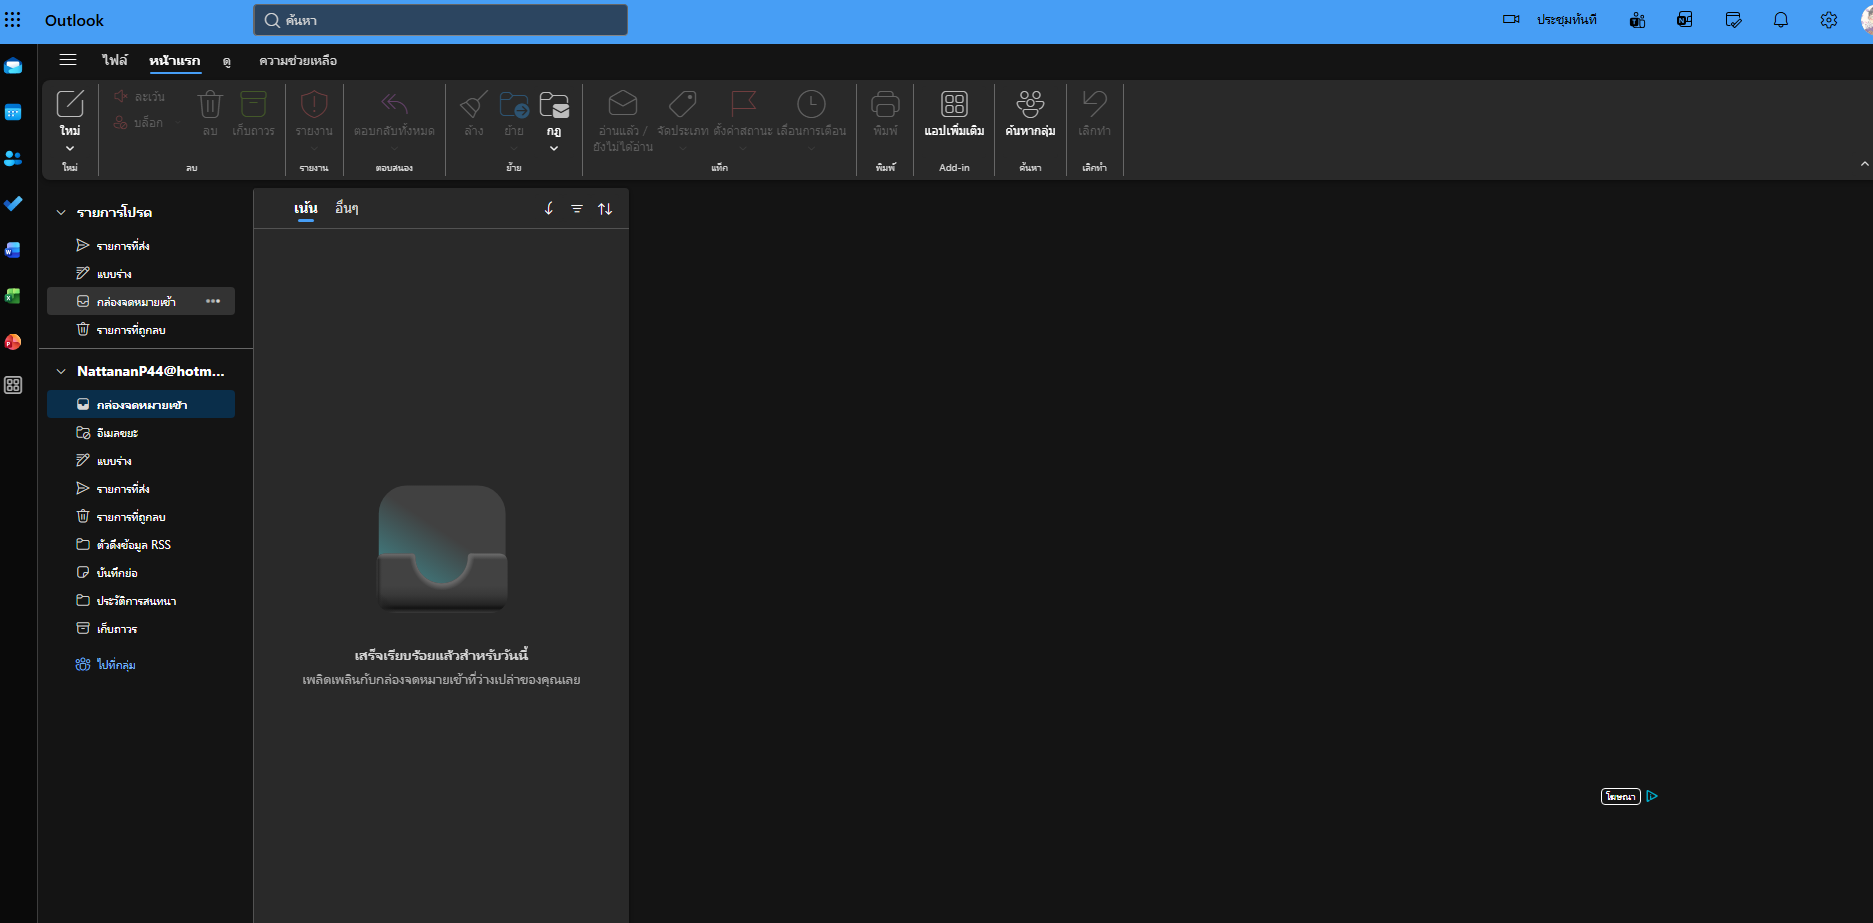Open the New mail dropdown arrow
This screenshot has height=923, width=1873.
click(x=70, y=149)
